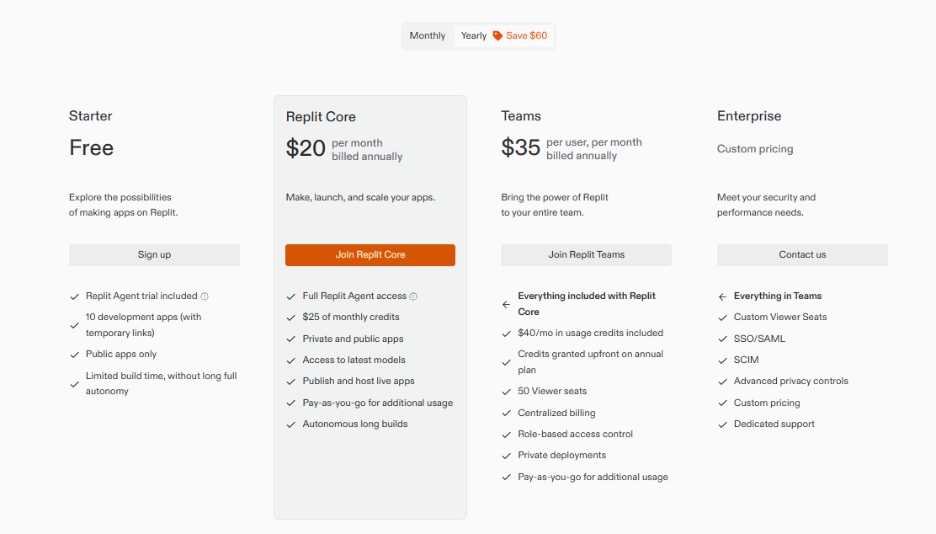Click the info icon next to Replit Agent trial
This screenshot has height=534, width=936.
point(205,297)
